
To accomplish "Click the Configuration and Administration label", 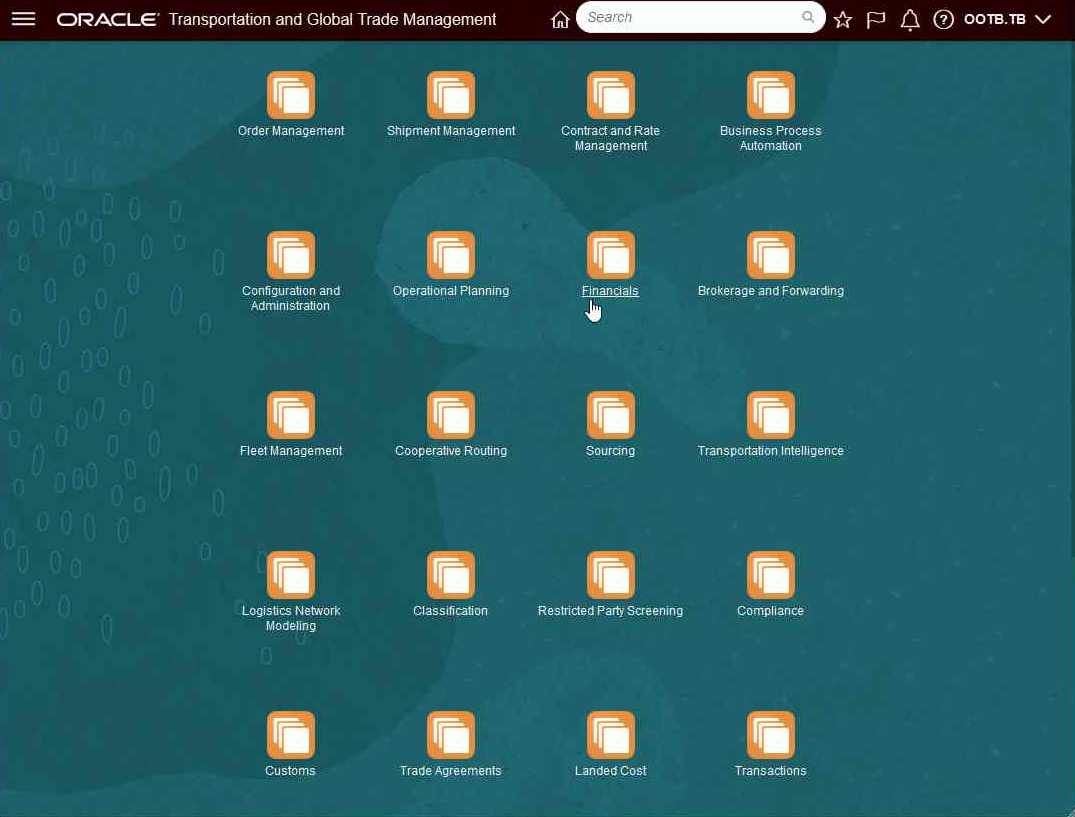I will [x=291, y=298].
